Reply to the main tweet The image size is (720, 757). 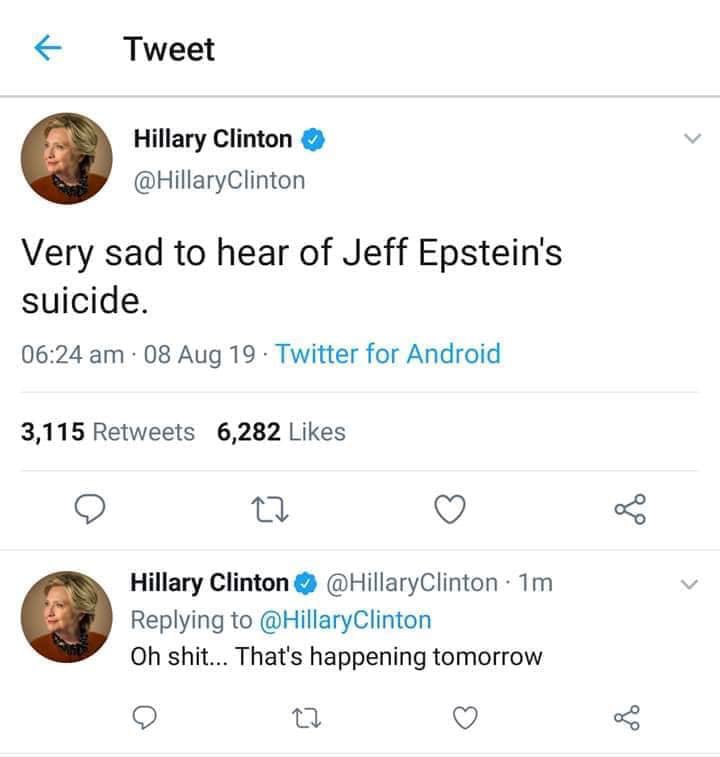pyautogui.click(x=92, y=510)
